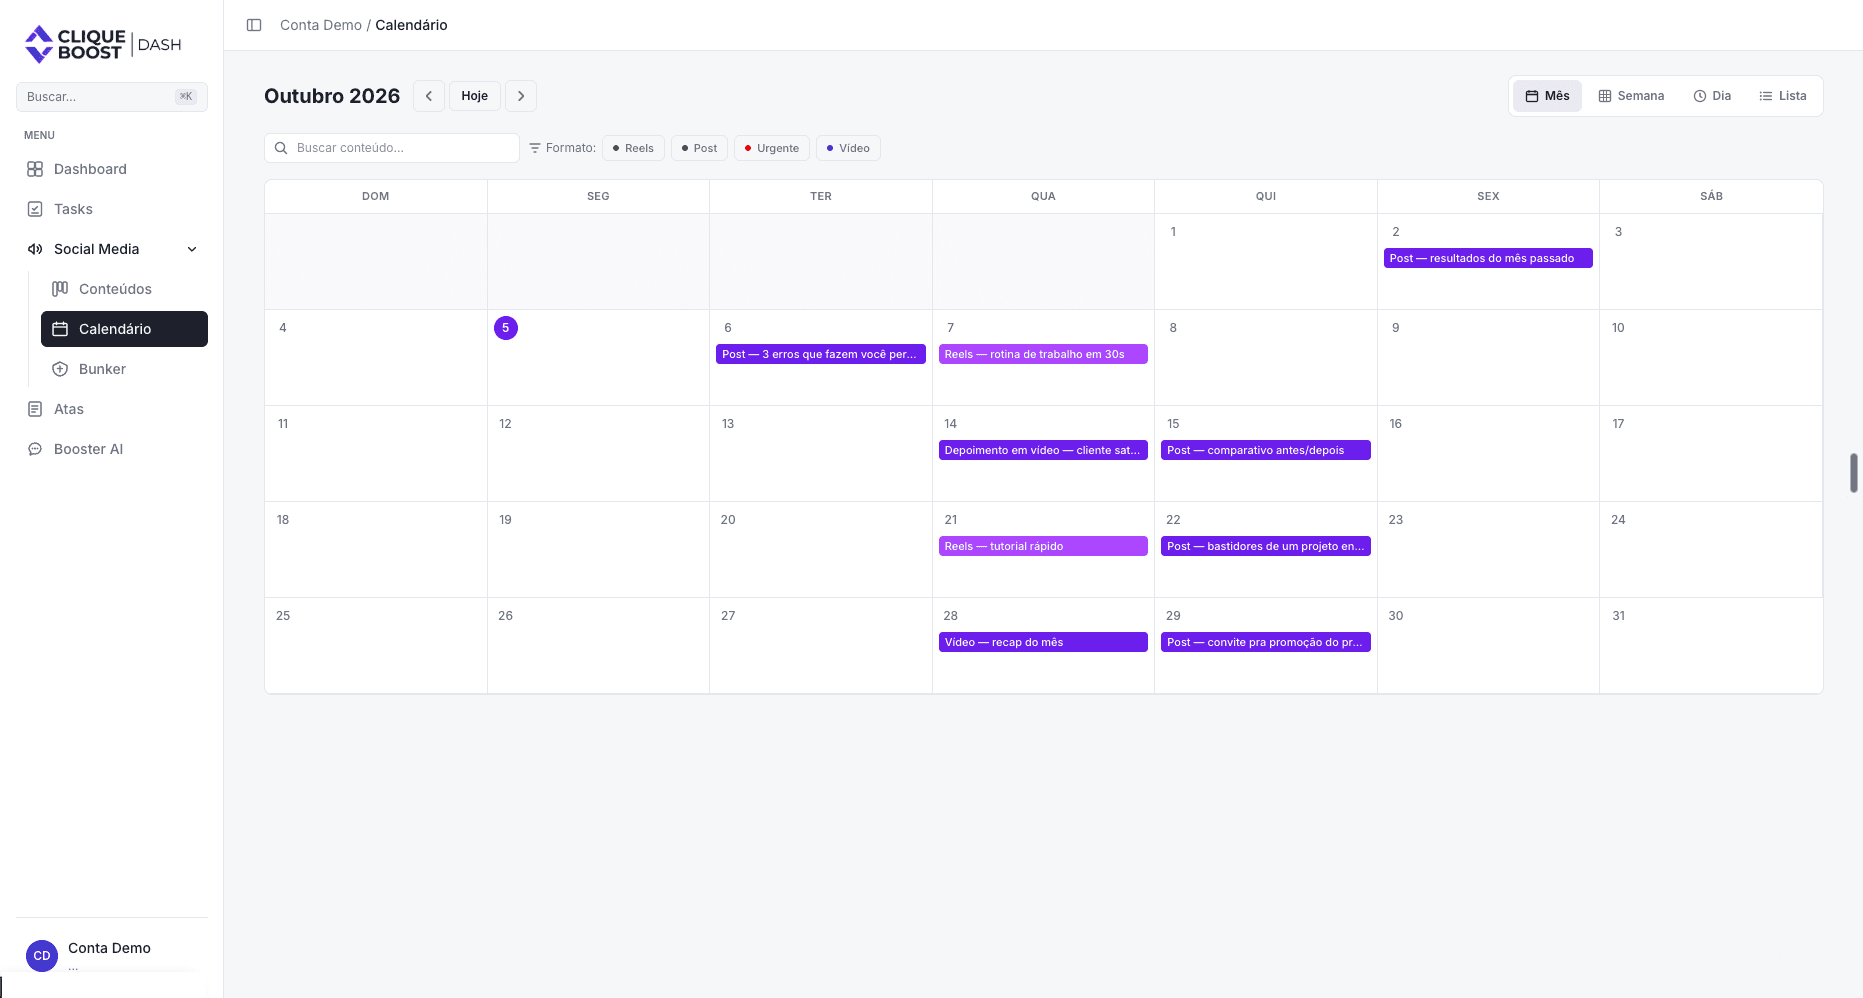The image size is (1863, 998).
Task: Go to the previous month
Action: [429, 96]
